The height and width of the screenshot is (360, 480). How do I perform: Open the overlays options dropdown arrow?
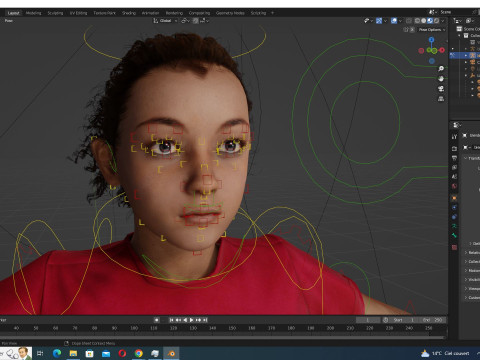[400, 21]
